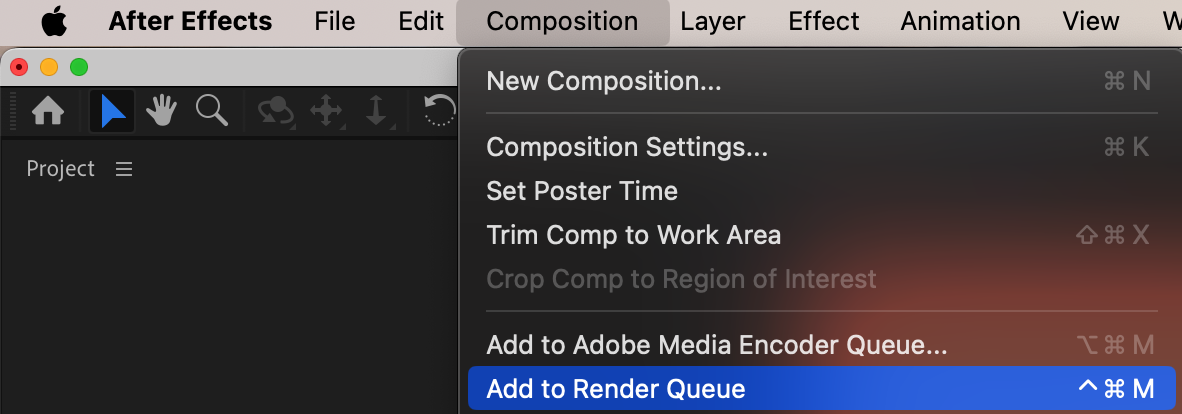Click the Home icon in the toolbar
This screenshot has height=414, width=1182.
48,111
